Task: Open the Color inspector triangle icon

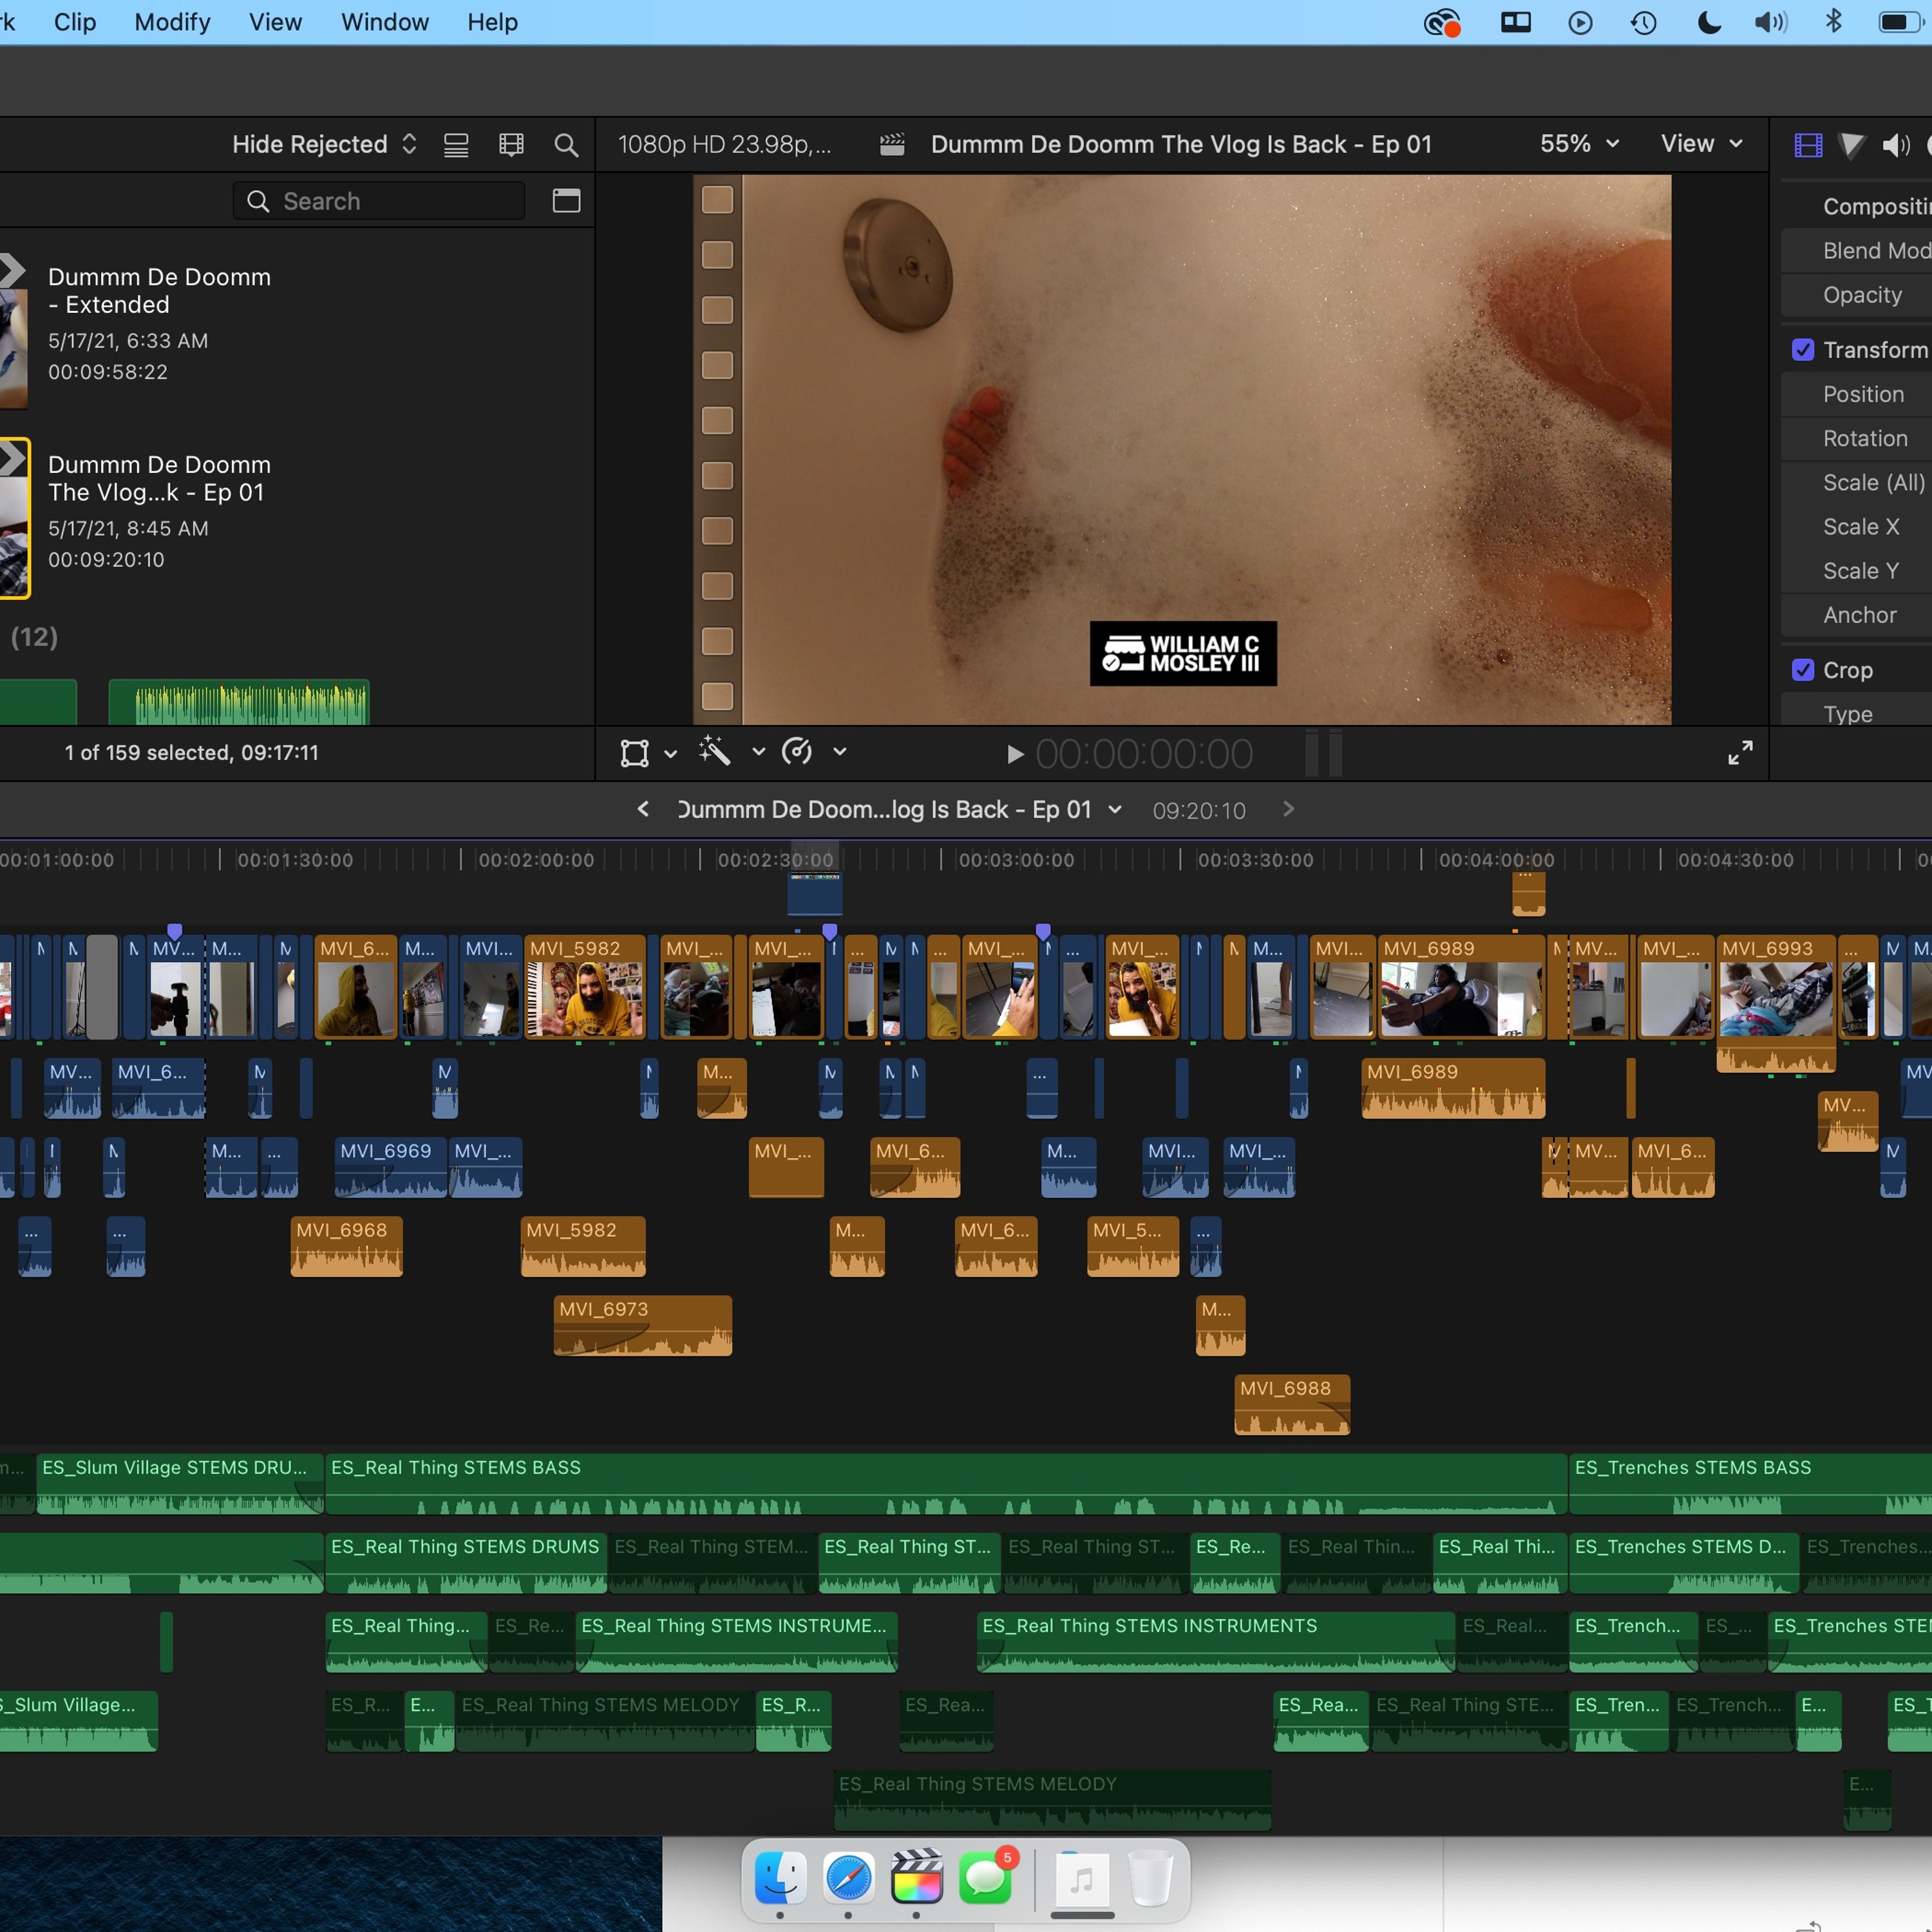Action: 1852,145
